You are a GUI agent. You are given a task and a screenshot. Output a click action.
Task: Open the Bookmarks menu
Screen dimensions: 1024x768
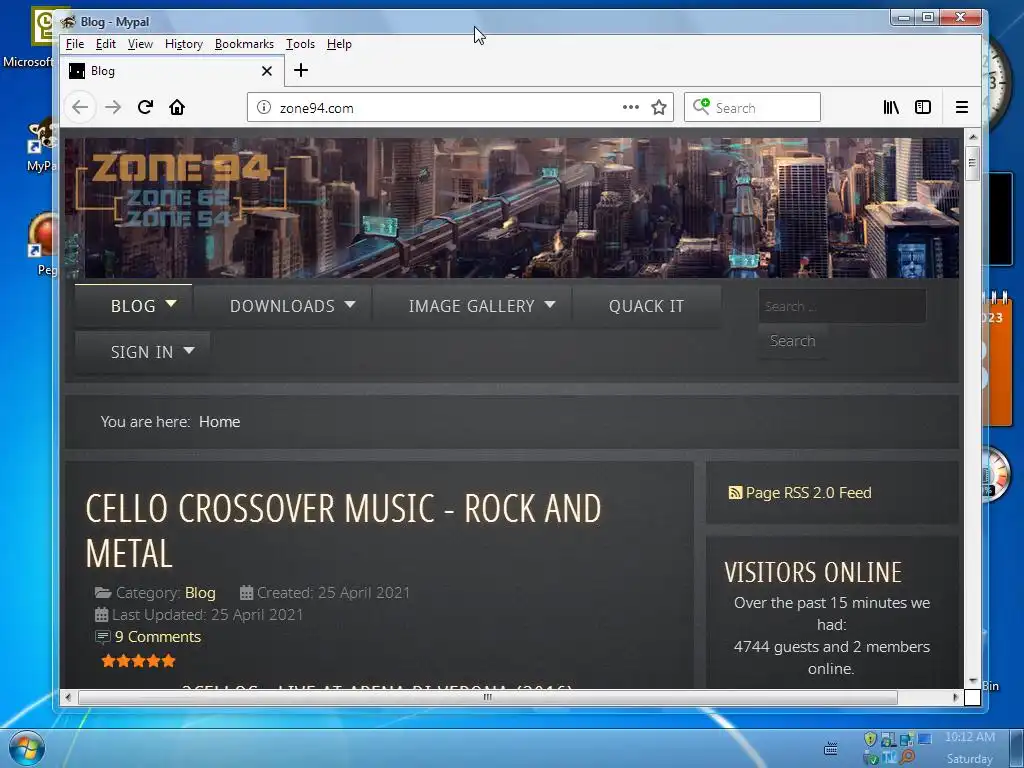(x=244, y=44)
